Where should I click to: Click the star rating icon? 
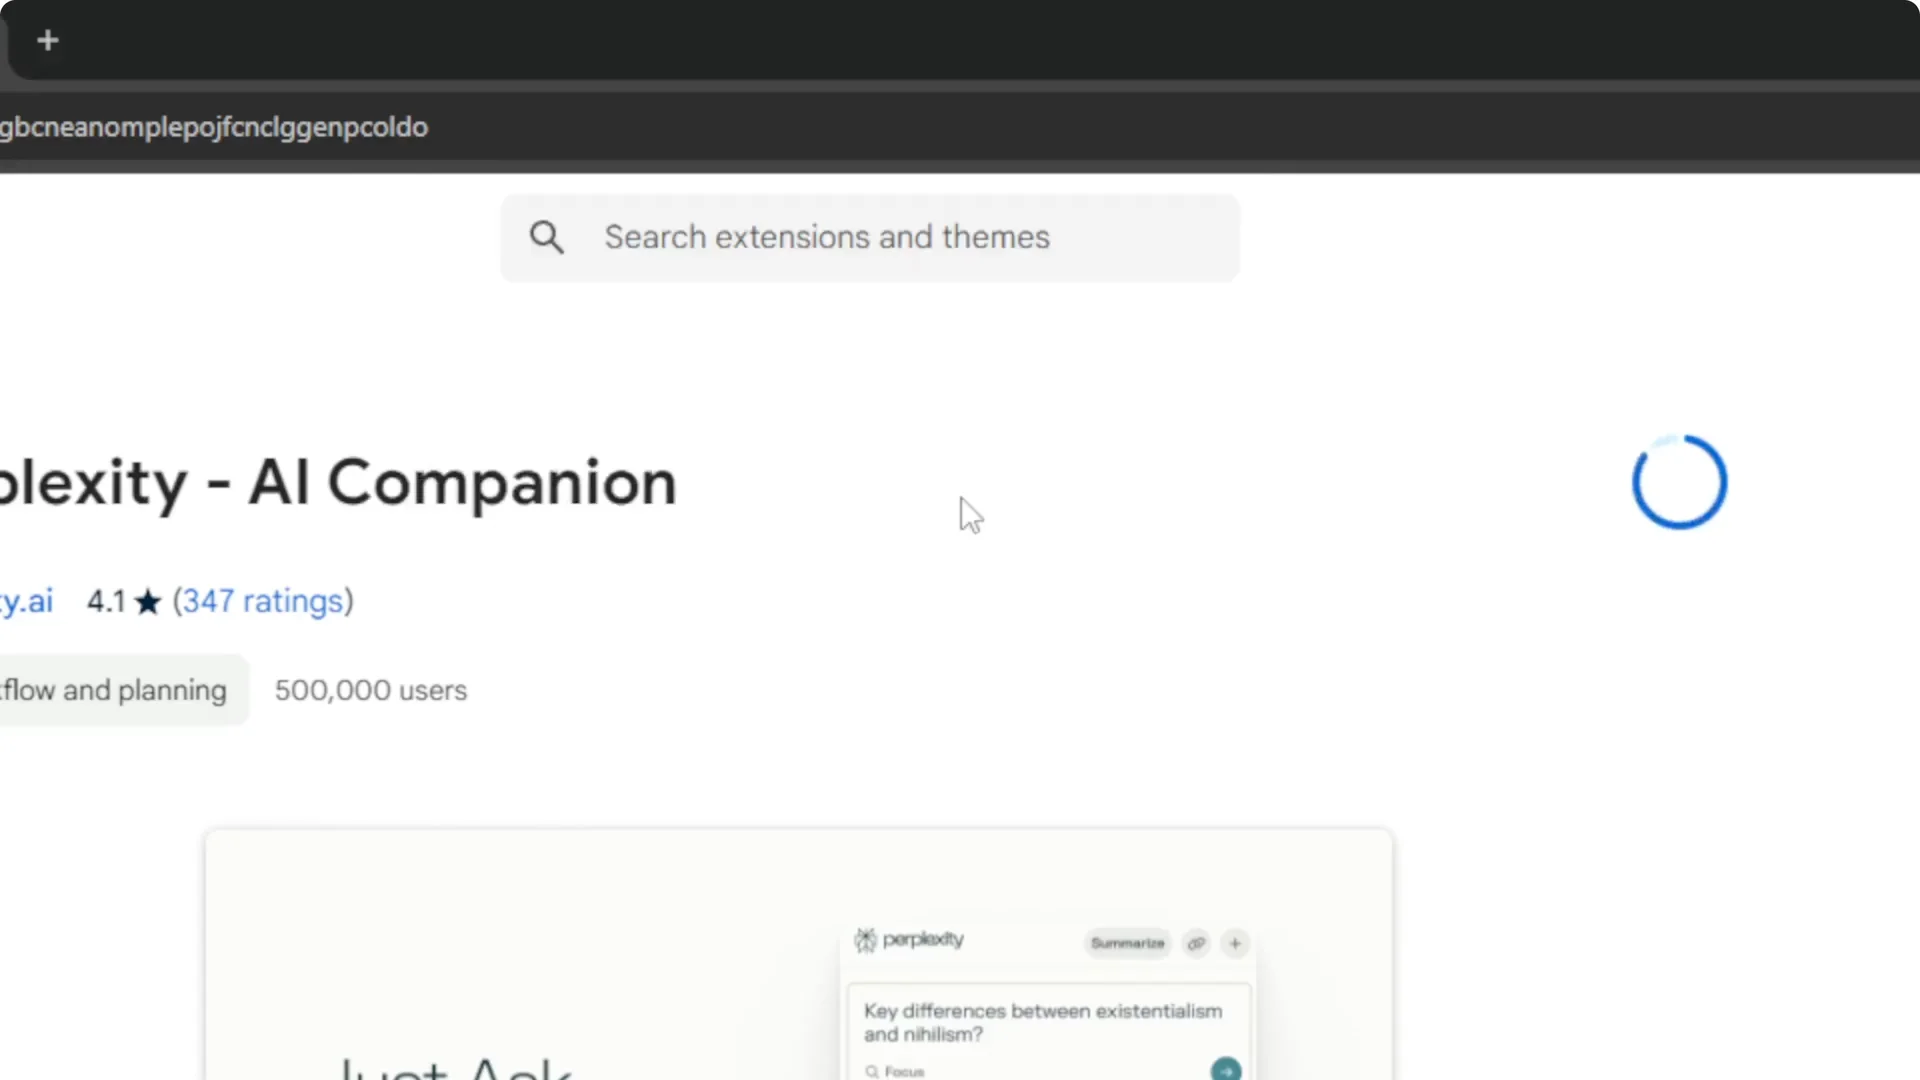point(147,601)
